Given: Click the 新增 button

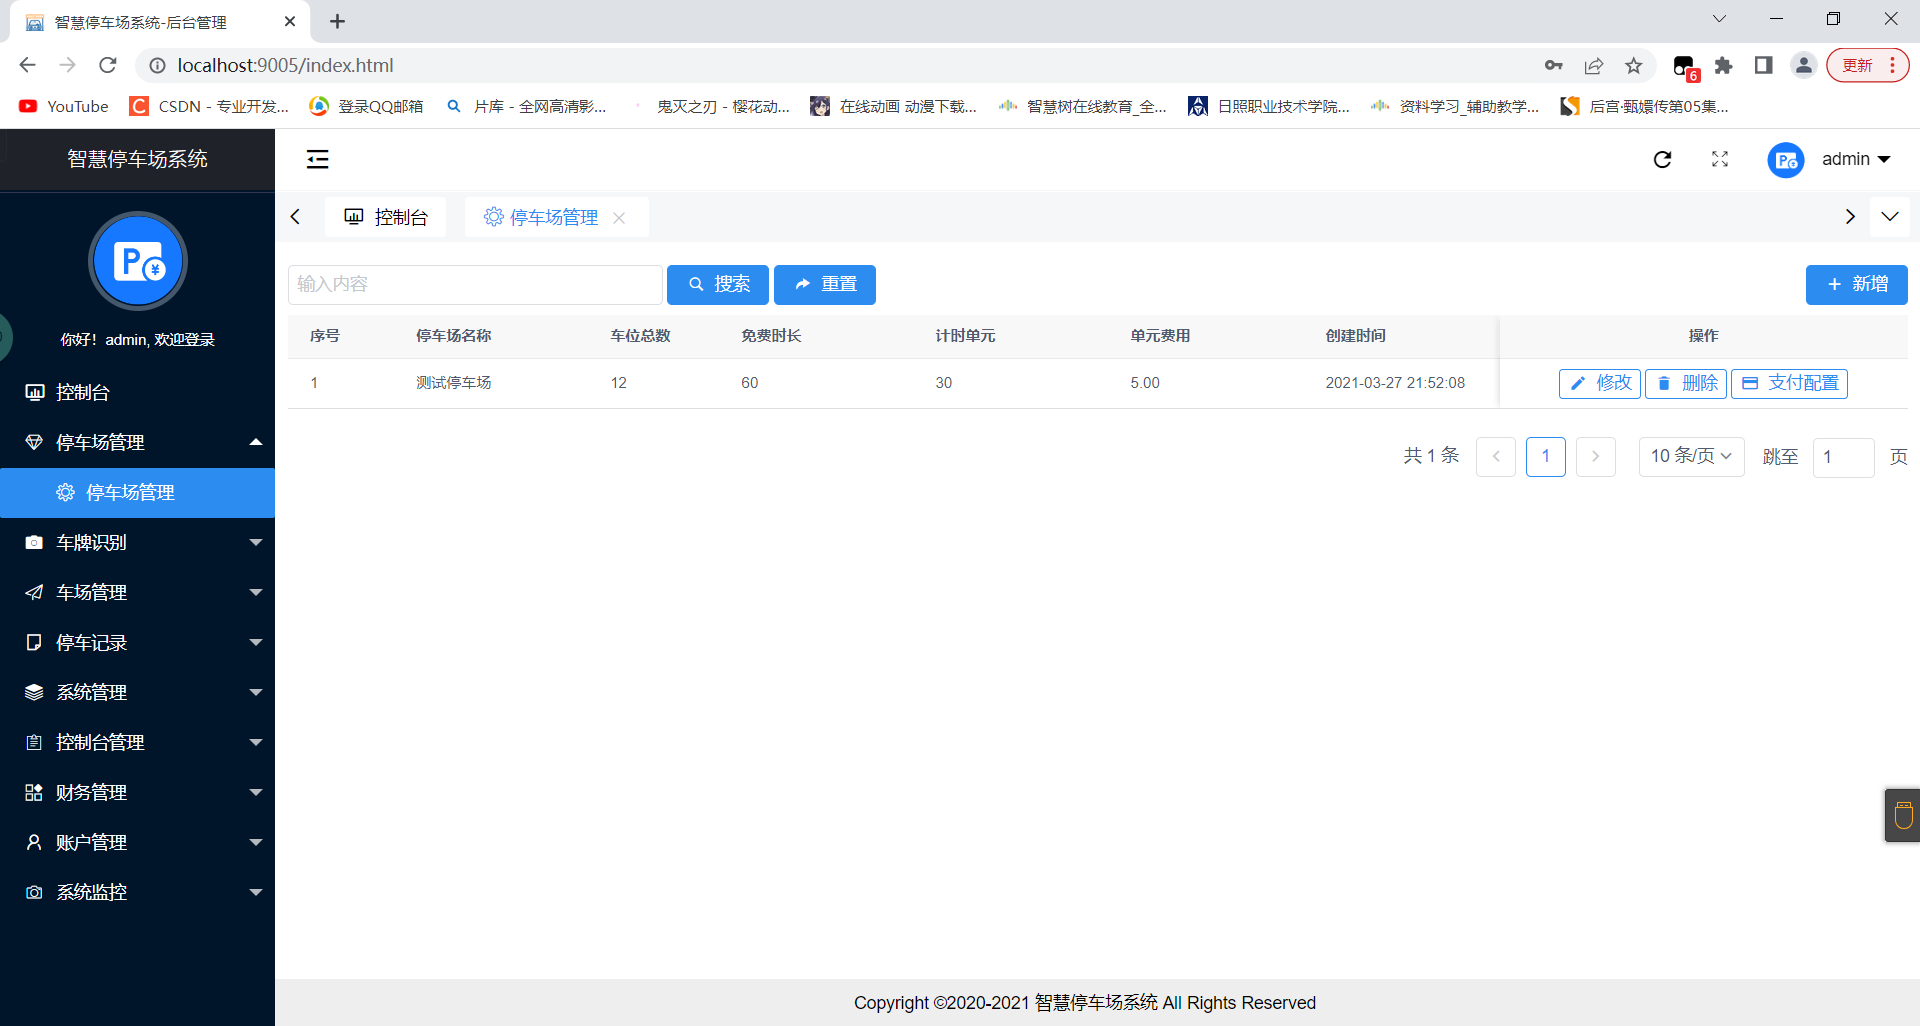Looking at the screenshot, I should click(1857, 284).
